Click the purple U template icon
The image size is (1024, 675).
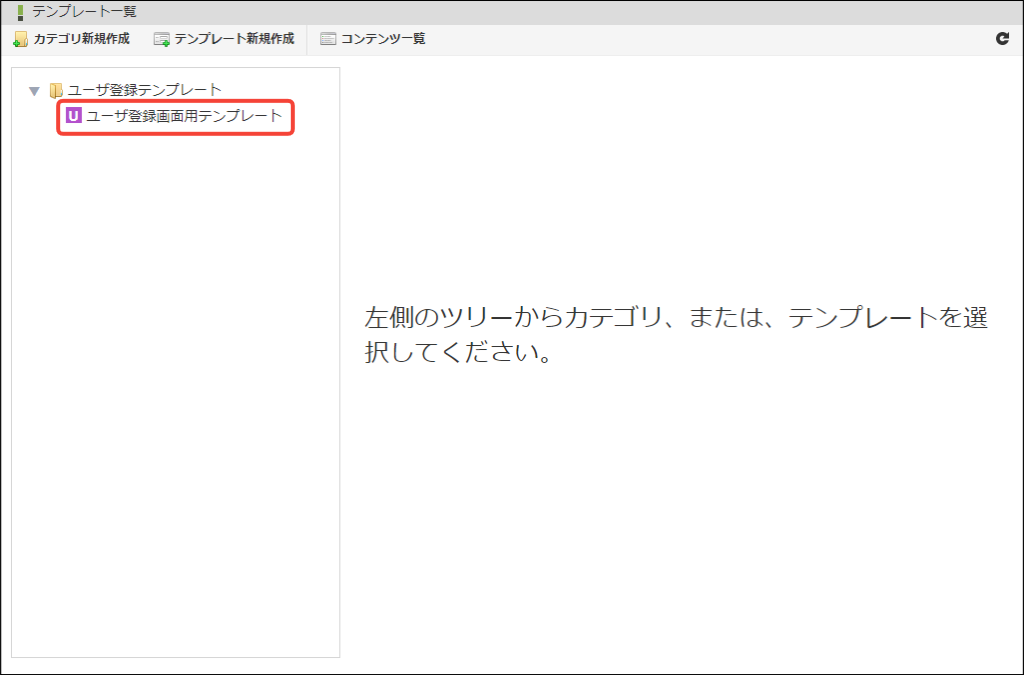tap(73, 116)
